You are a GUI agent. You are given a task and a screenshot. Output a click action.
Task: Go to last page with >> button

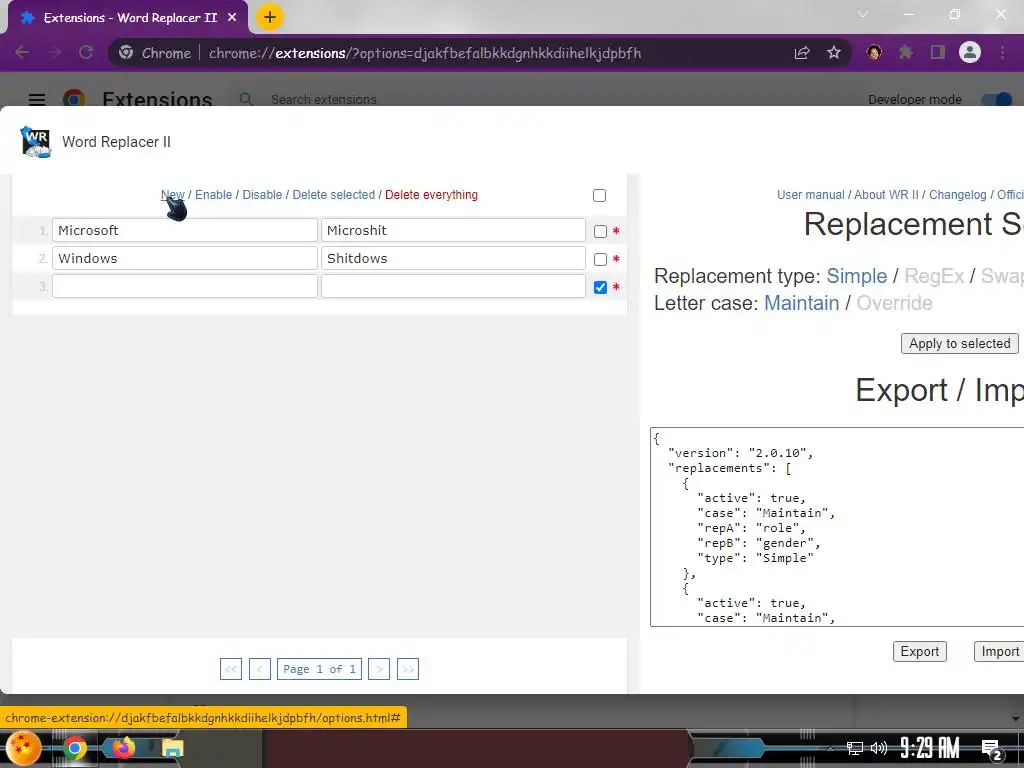point(408,669)
